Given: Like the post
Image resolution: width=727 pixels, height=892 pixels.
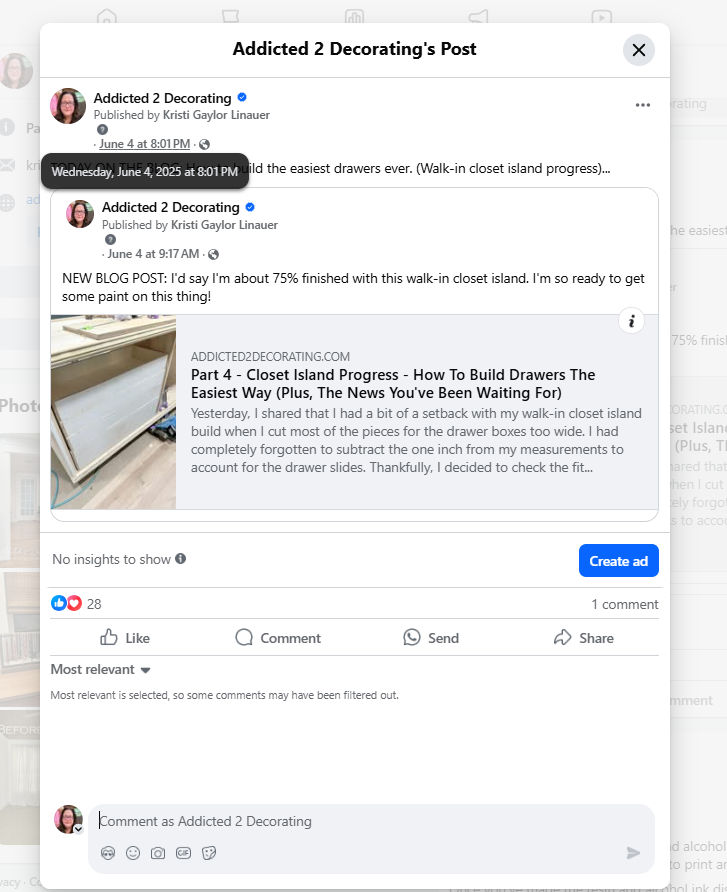Looking at the screenshot, I should 125,638.
